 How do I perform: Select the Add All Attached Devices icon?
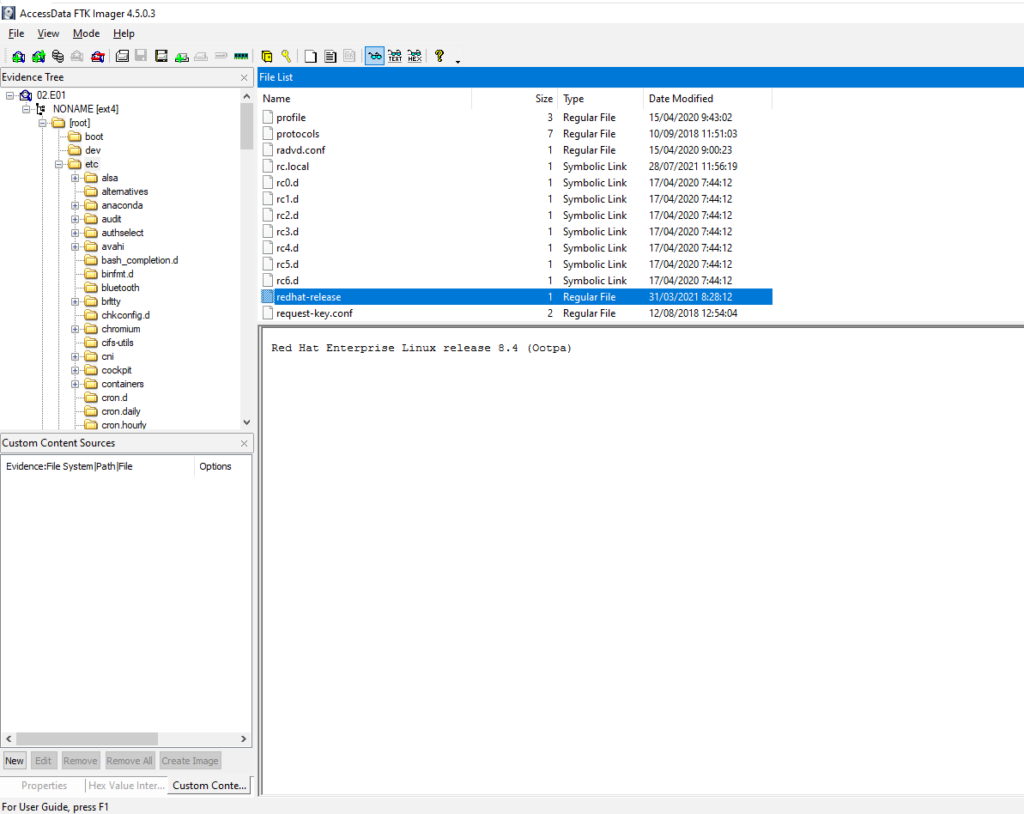point(38,56)
